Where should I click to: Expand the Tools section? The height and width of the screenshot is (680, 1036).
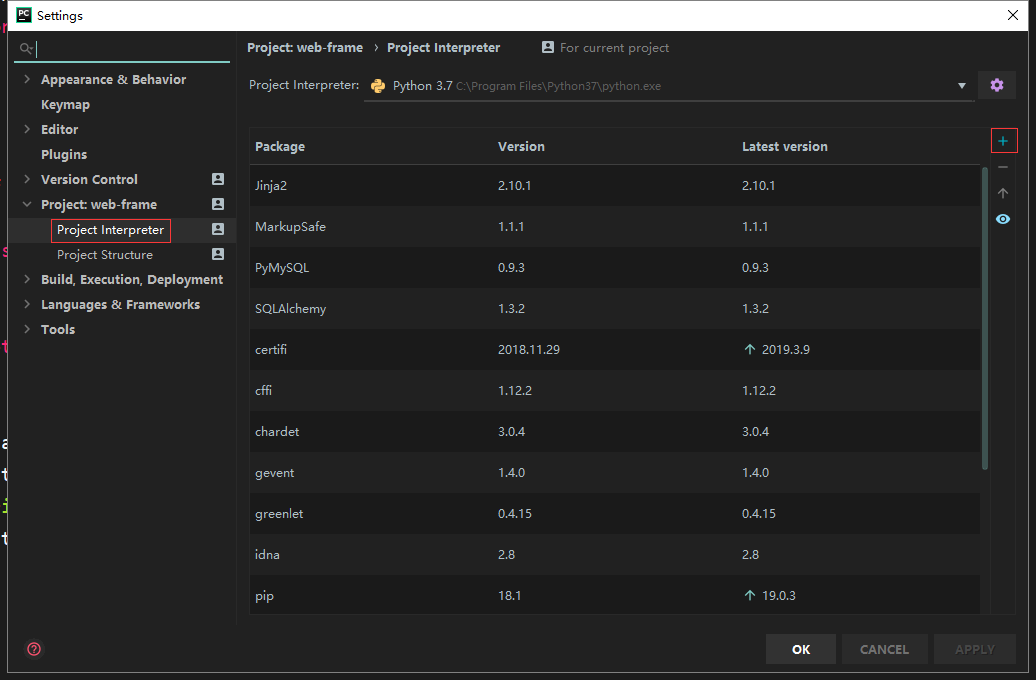(27, 329)
